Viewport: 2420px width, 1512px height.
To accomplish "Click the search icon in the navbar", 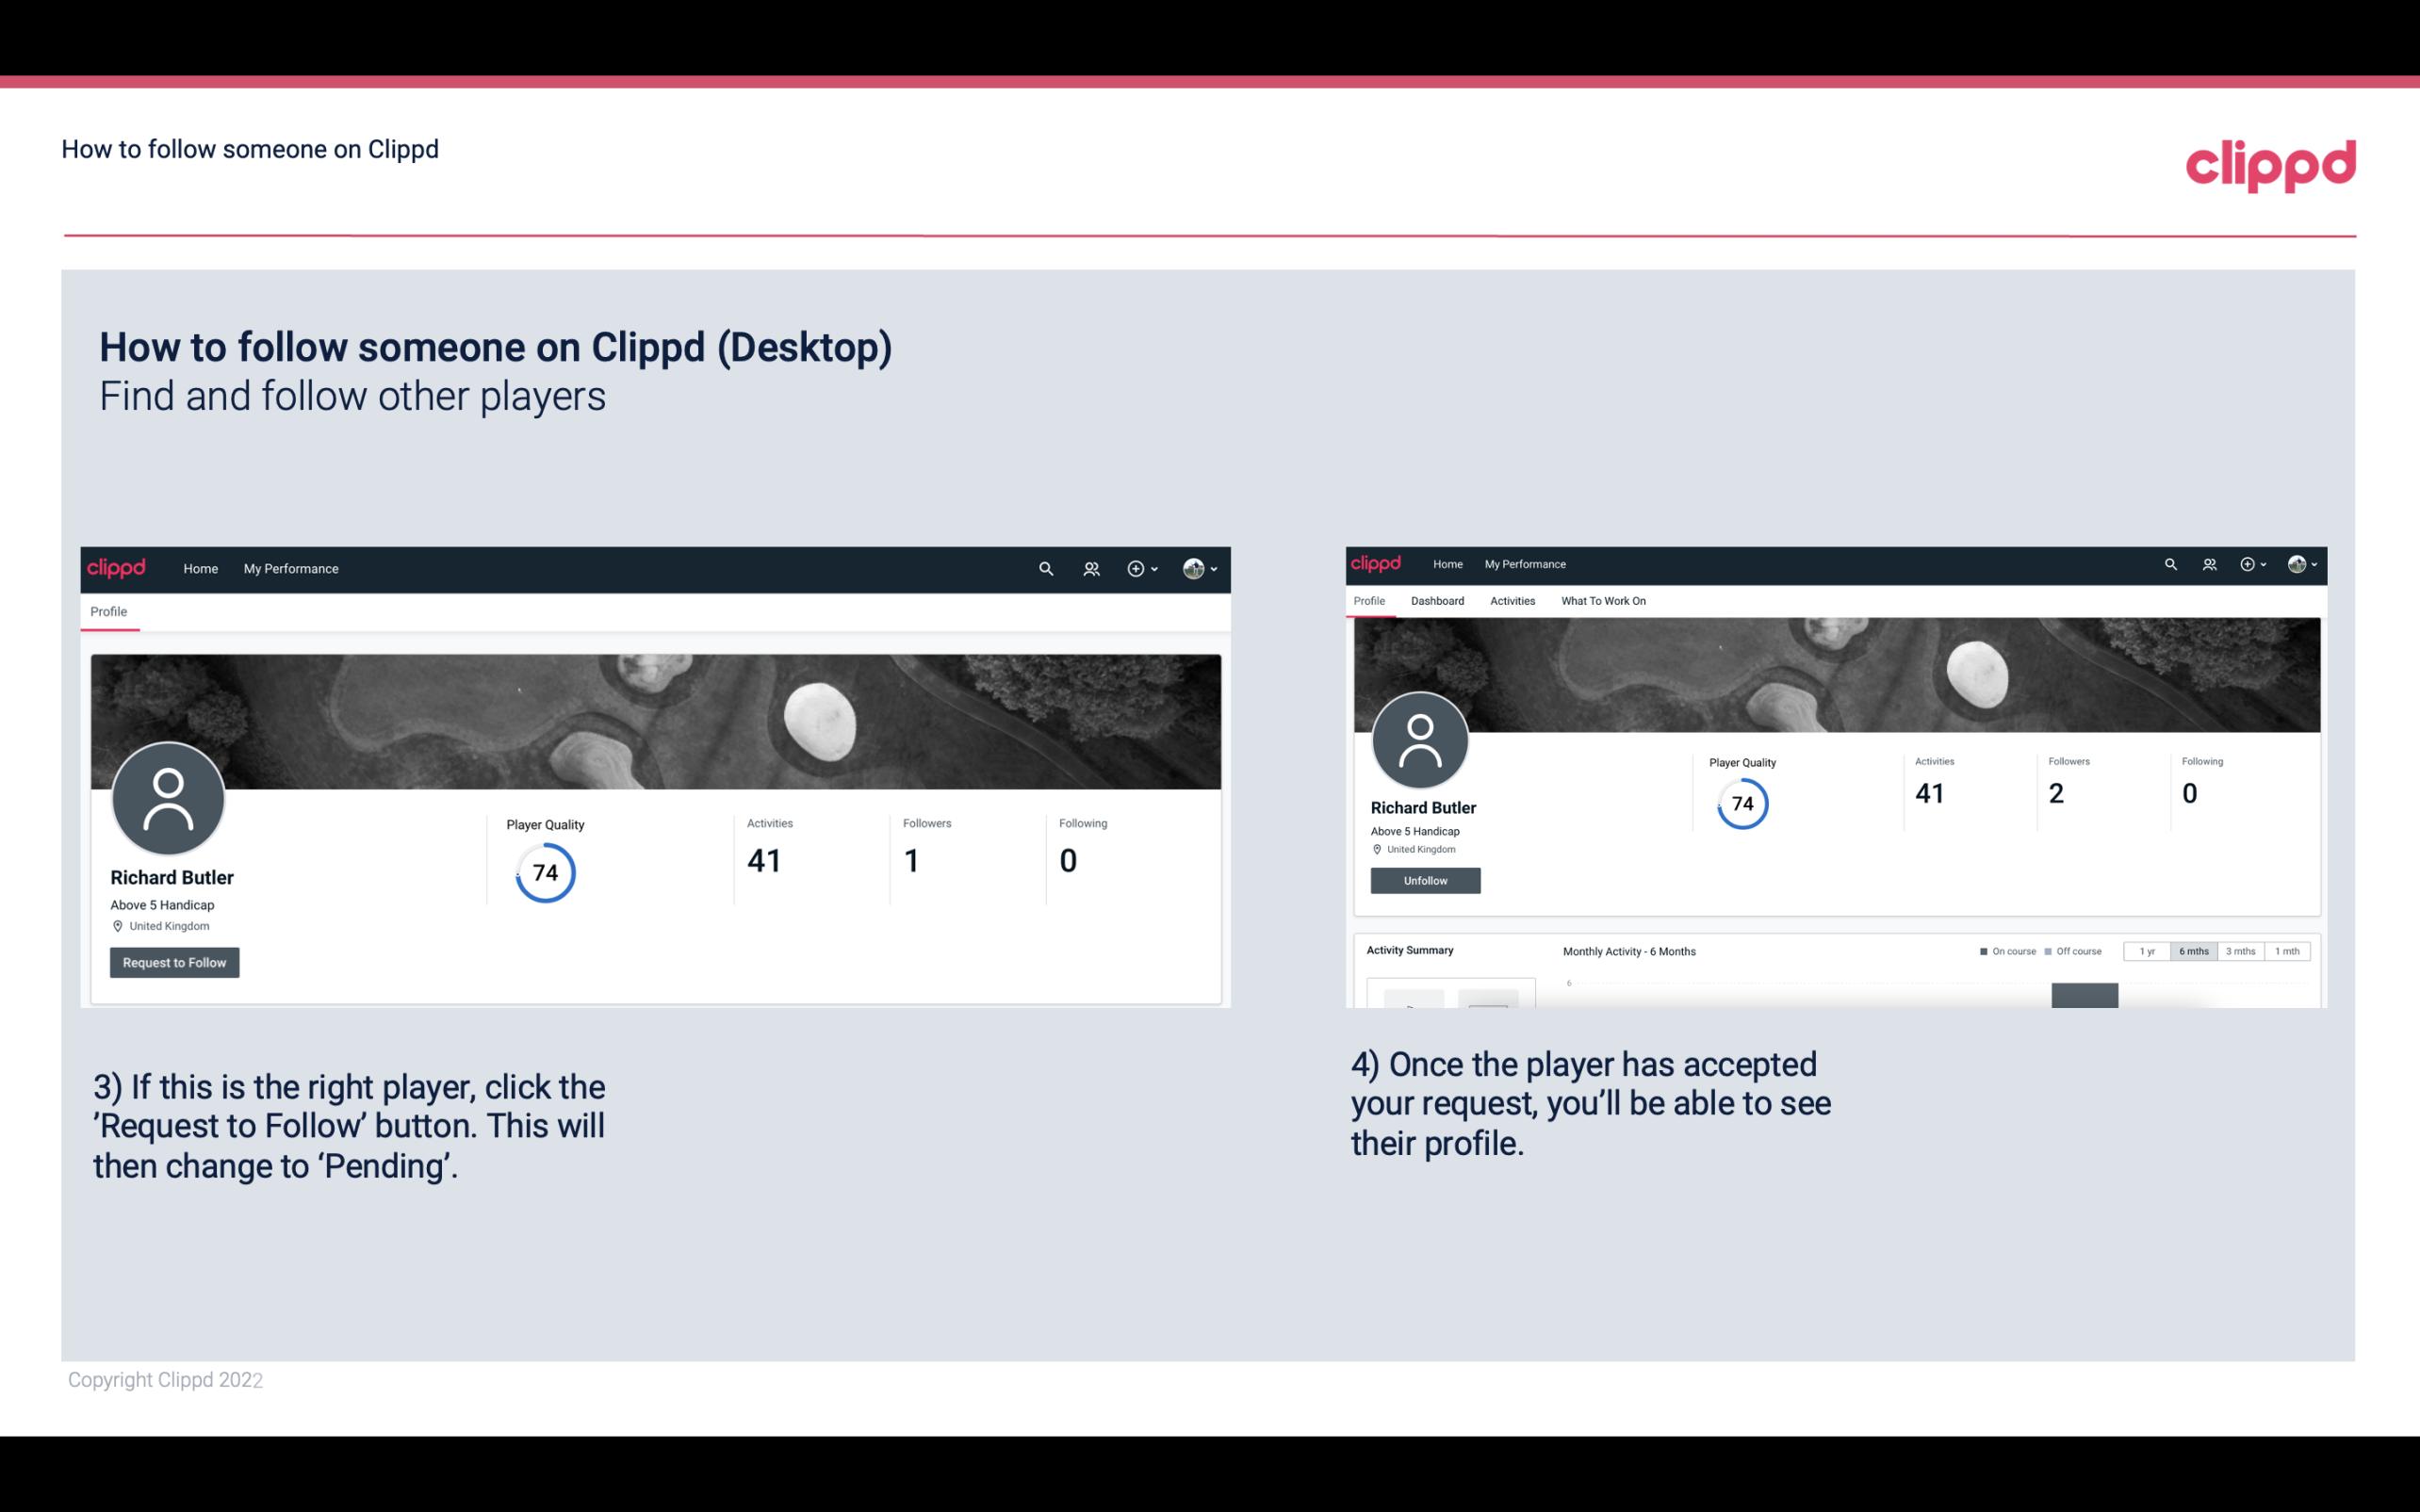I will 1042,568.
